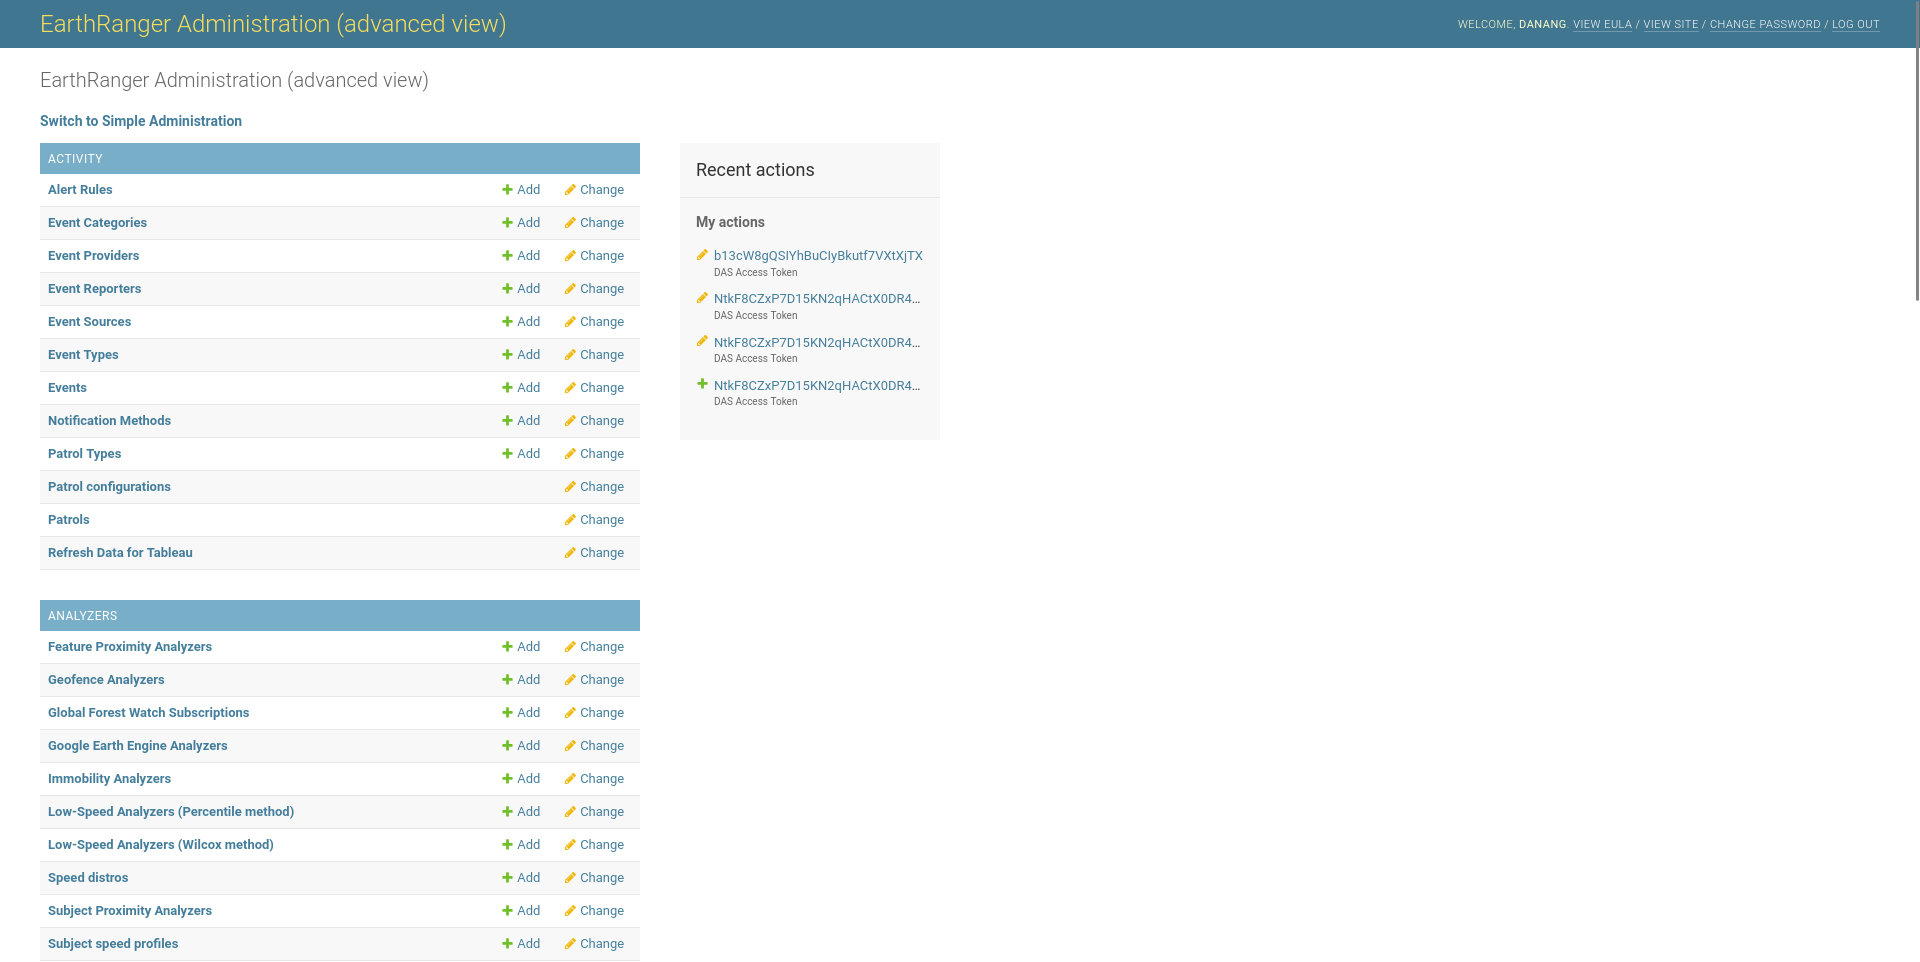This screenshot has width=1920, height=962.
Task: Open Low-Speed Analyzers (Wilcox method)
Action: [160, 845]
